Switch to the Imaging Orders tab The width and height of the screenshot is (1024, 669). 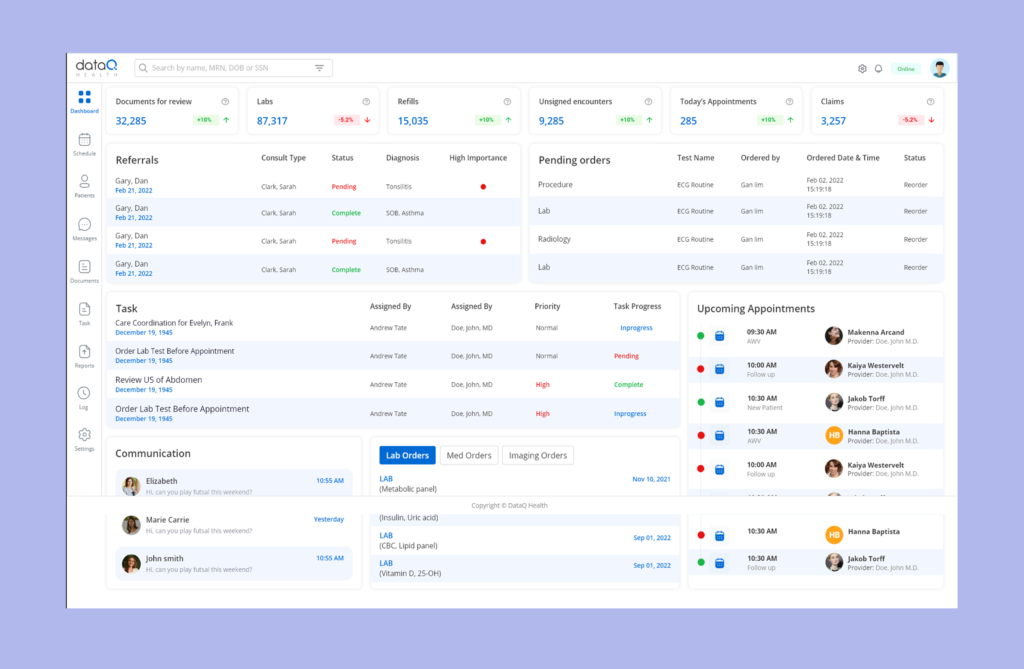pos(538,456)
